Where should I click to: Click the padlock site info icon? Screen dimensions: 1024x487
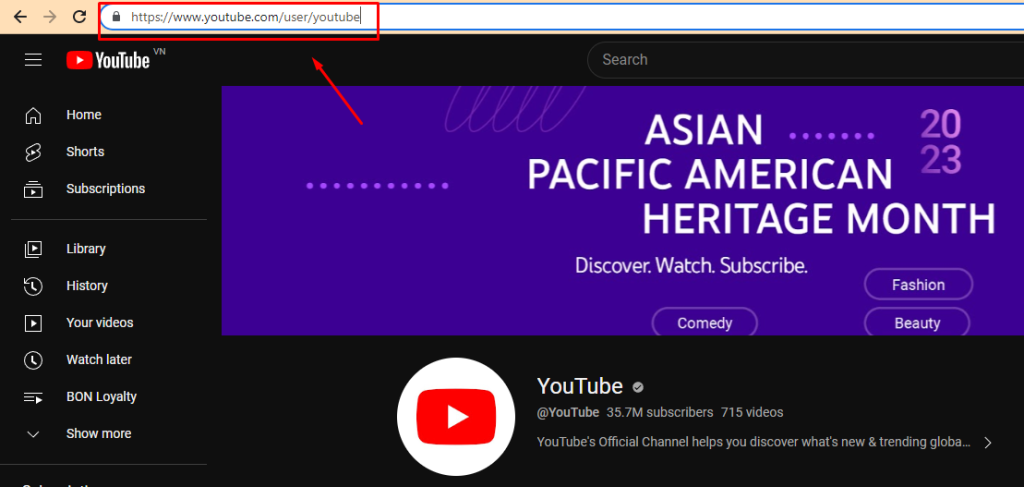[x=116, y=17]
